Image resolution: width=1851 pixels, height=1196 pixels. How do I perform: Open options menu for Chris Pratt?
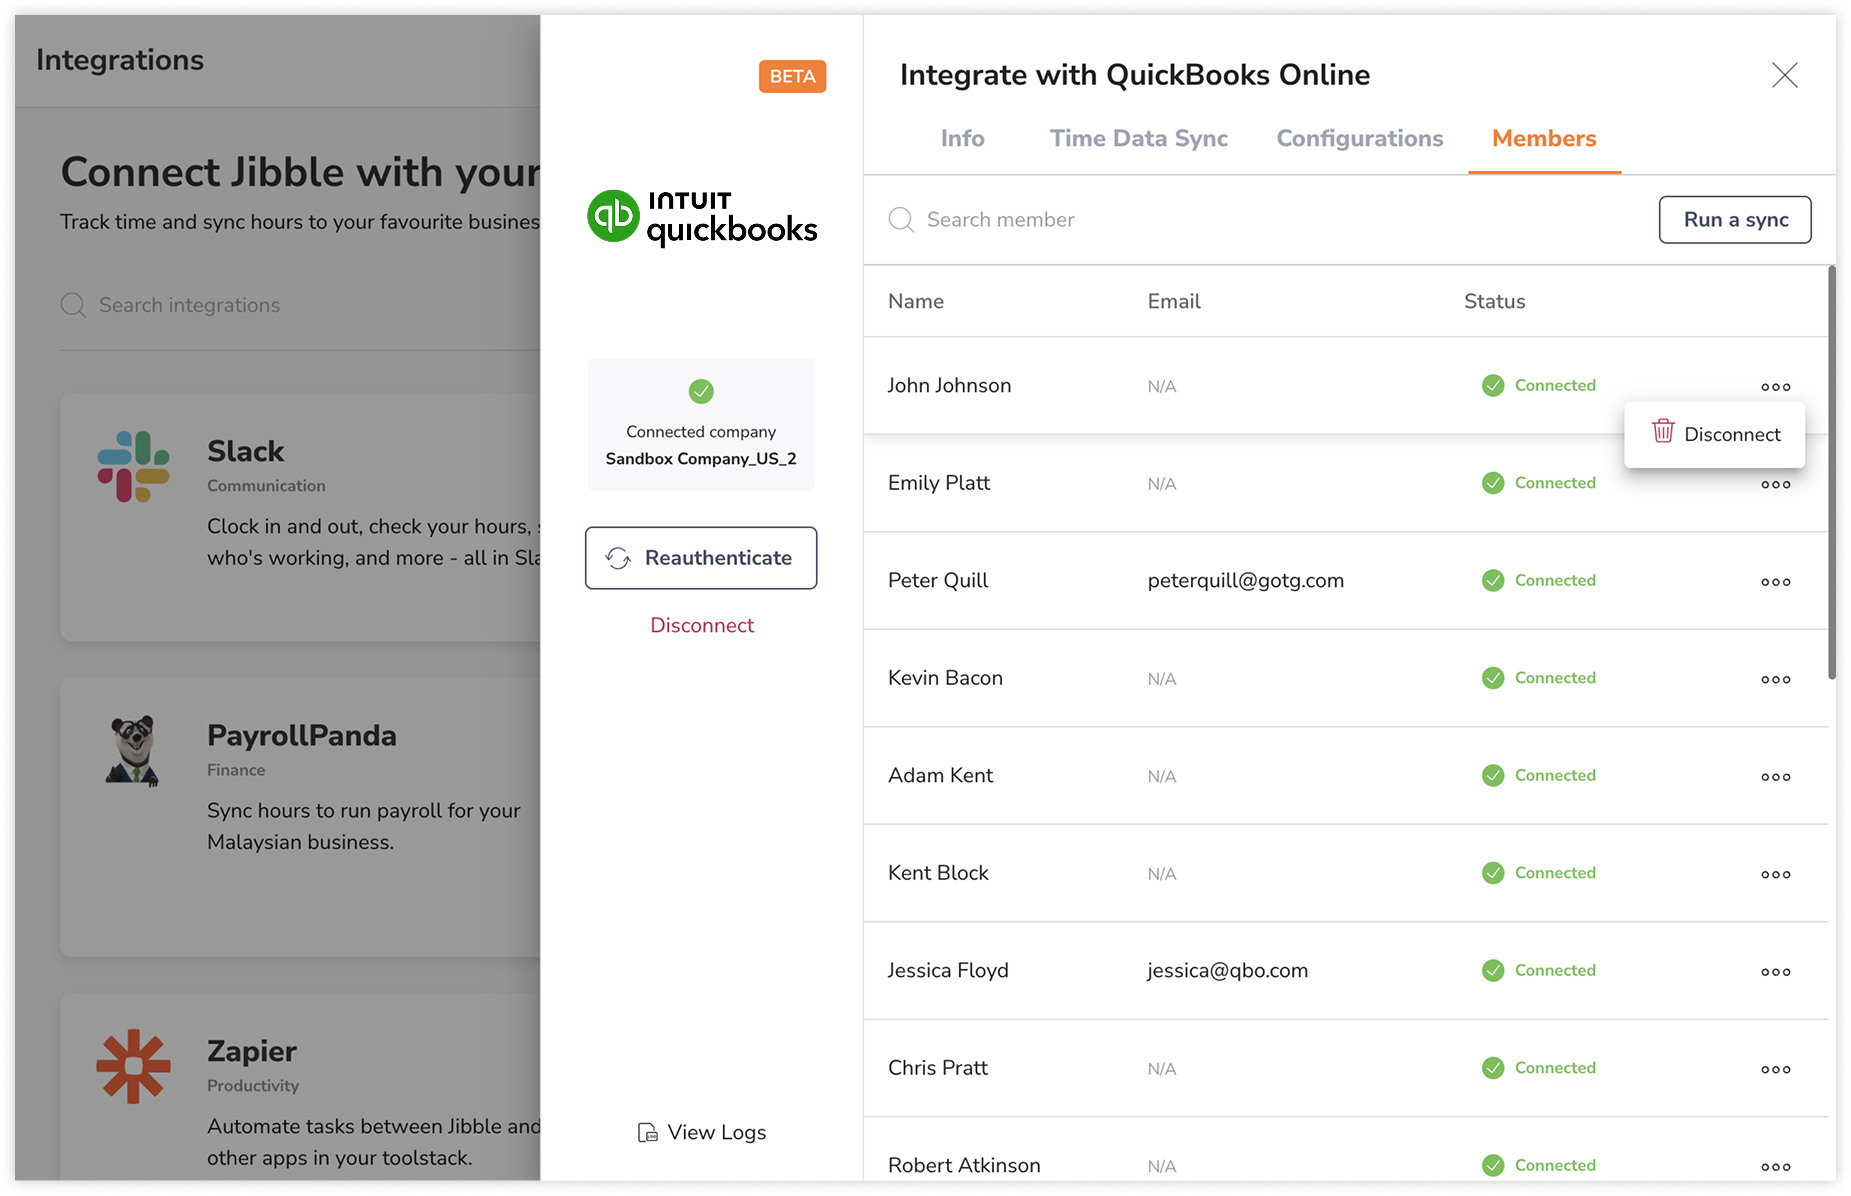(1775, 1070)
